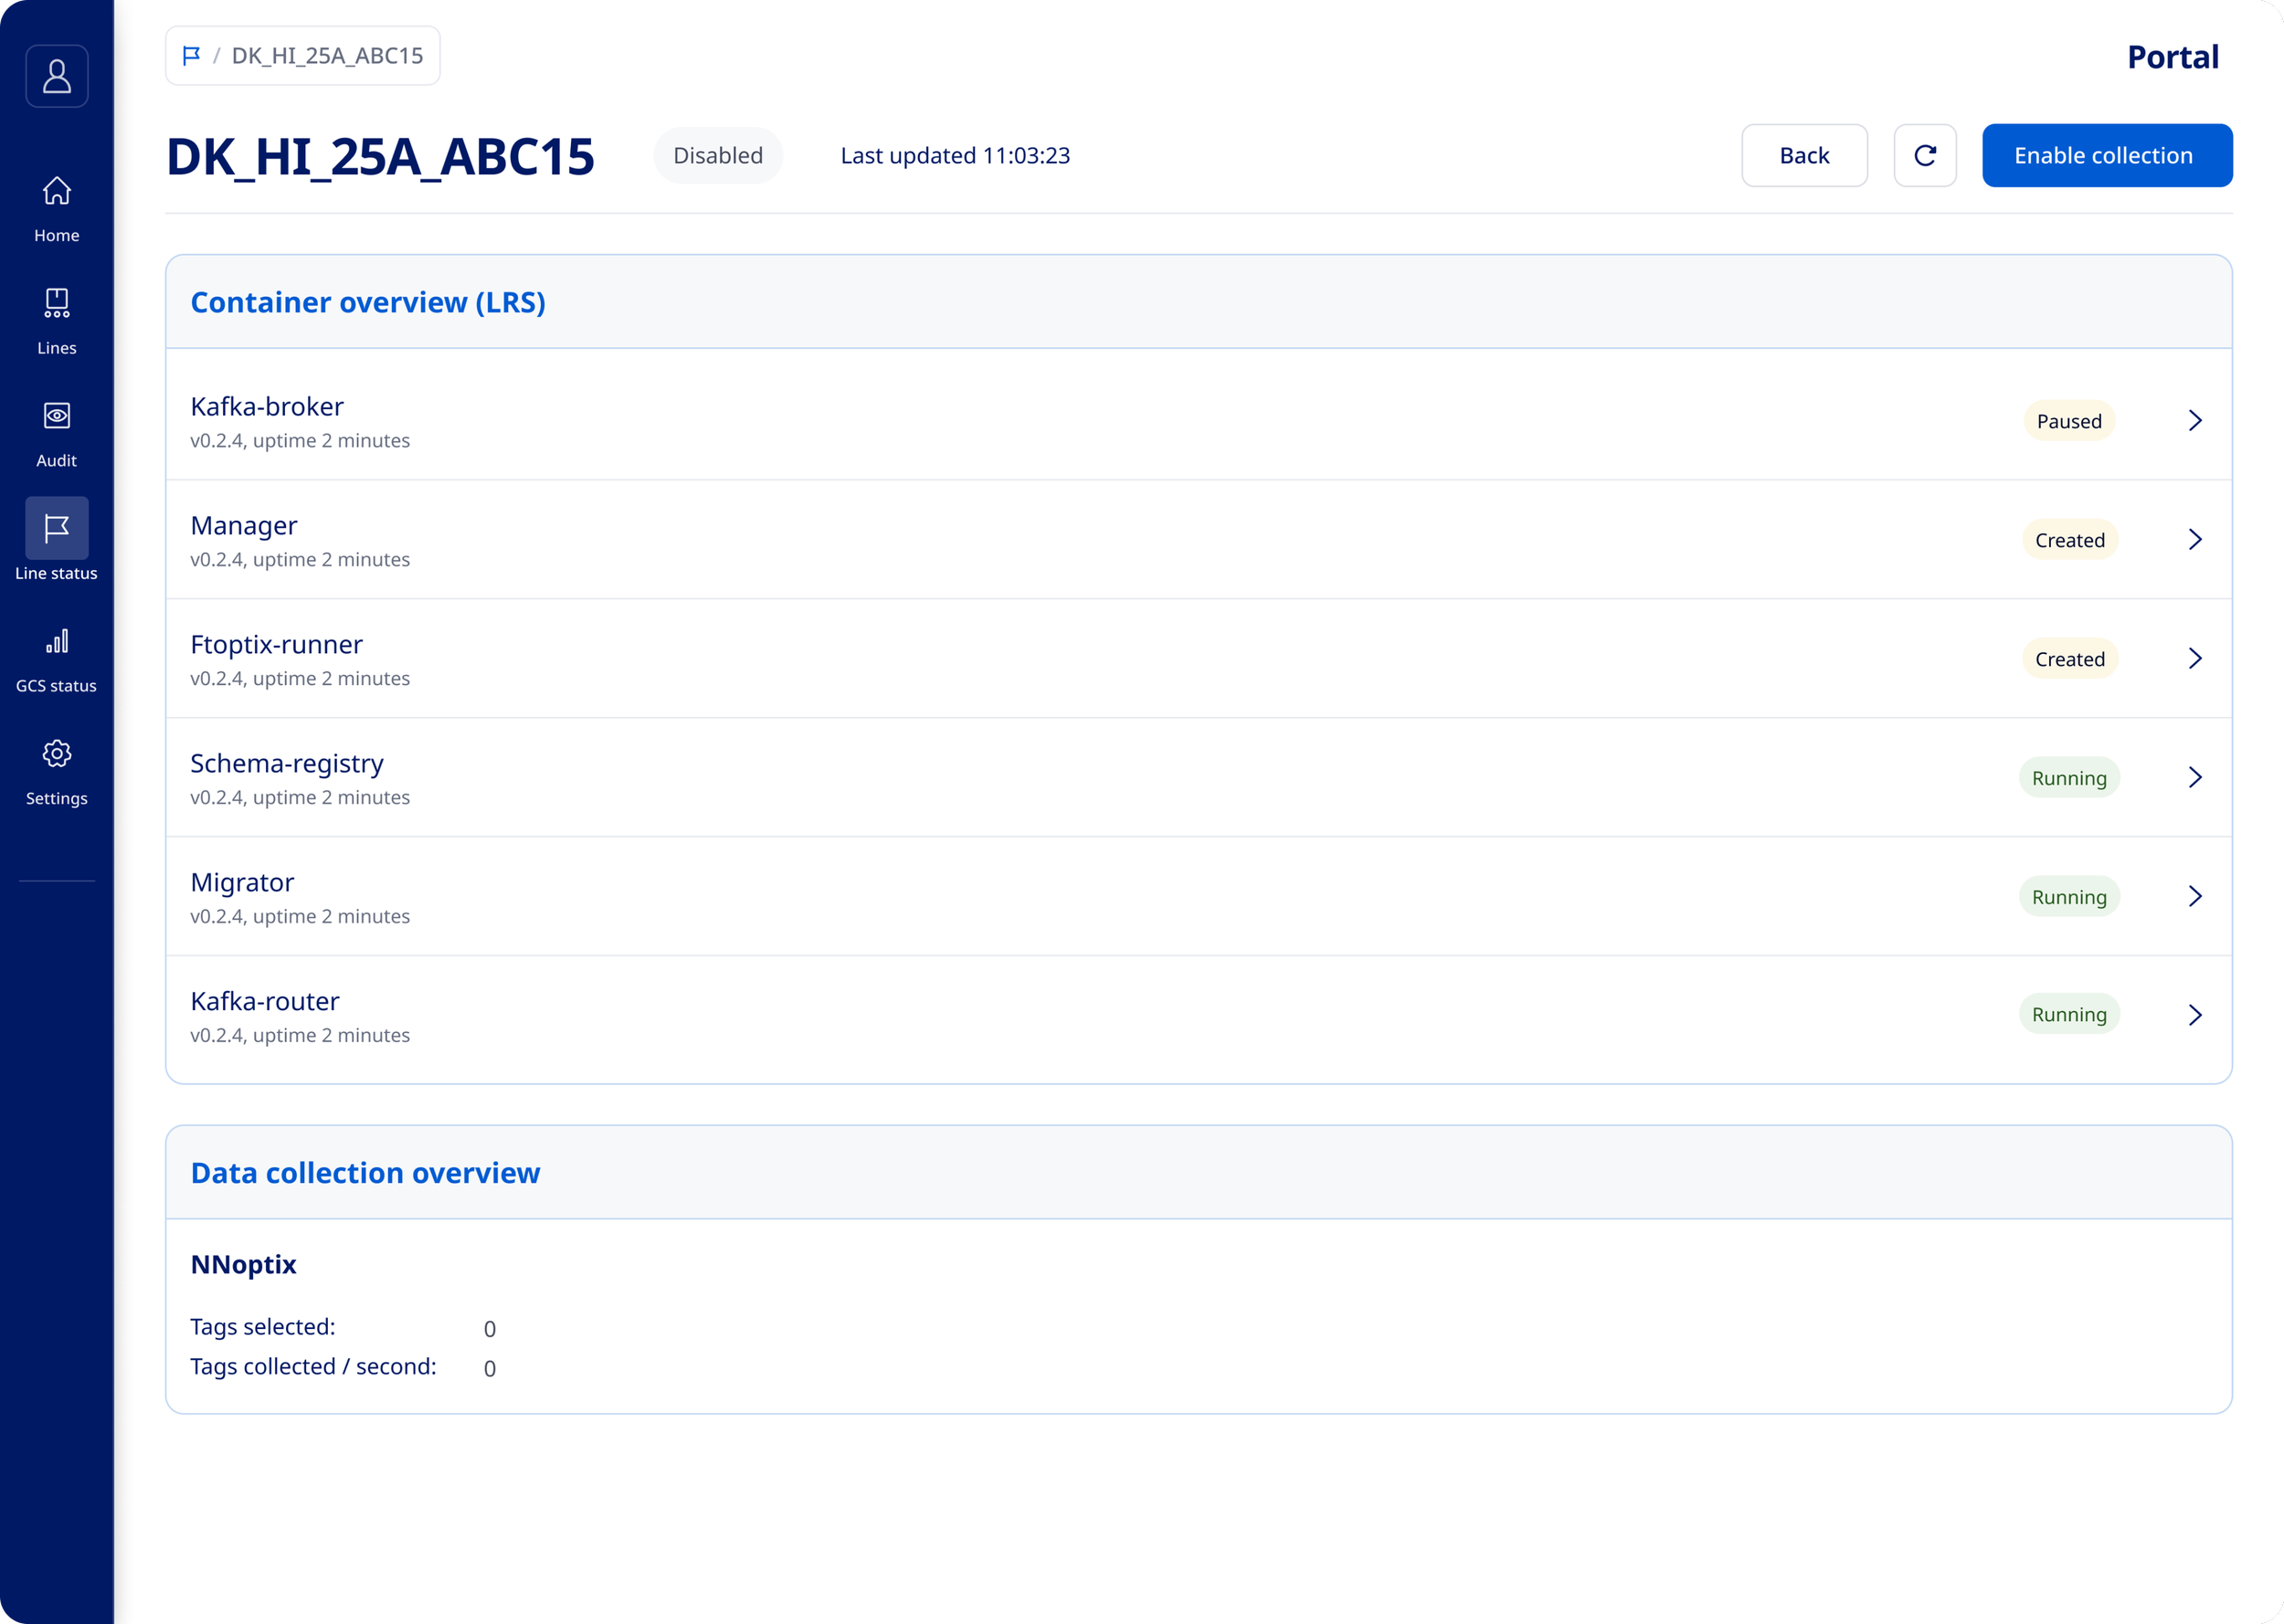Click the Created badge on Ftoptix-runner
Viewport: 2284px width, 1624px height.
click(x=2070, y=659)
